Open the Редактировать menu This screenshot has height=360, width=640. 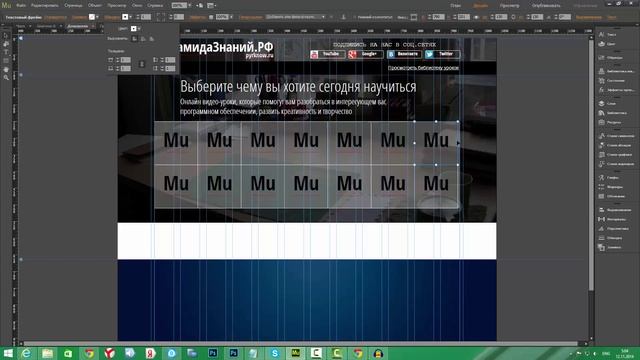[x=44, y=5]
